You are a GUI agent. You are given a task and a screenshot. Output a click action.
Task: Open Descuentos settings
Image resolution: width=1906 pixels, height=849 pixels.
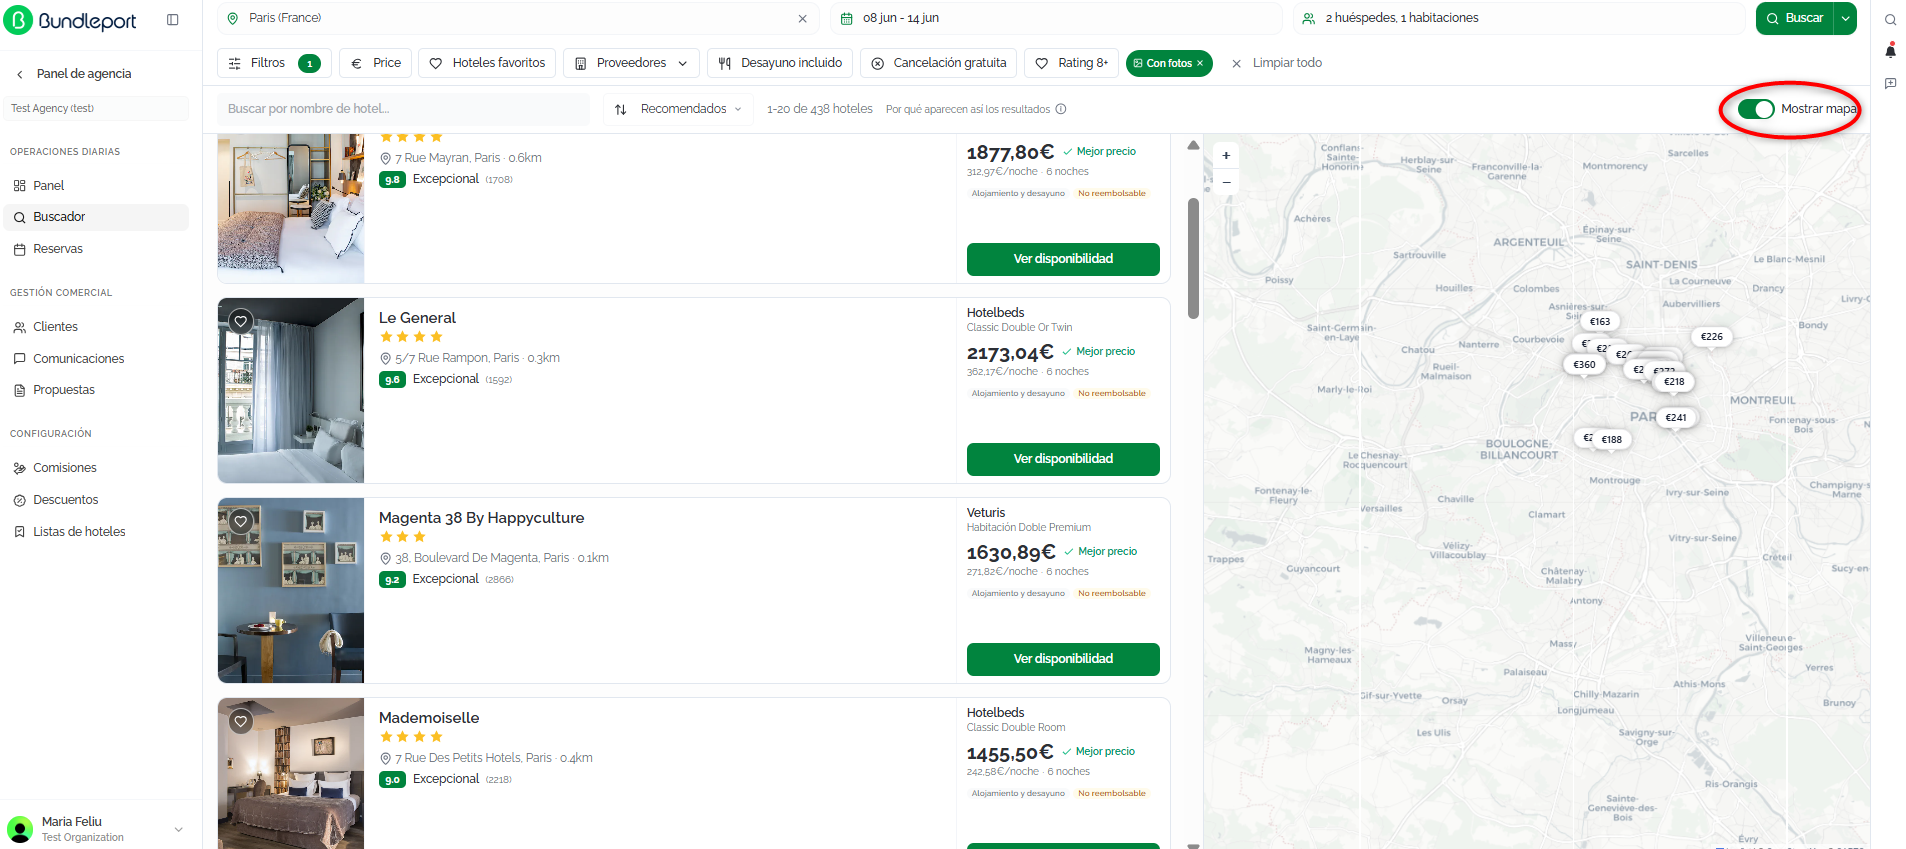pyautogui.click(x=95, y=500)
